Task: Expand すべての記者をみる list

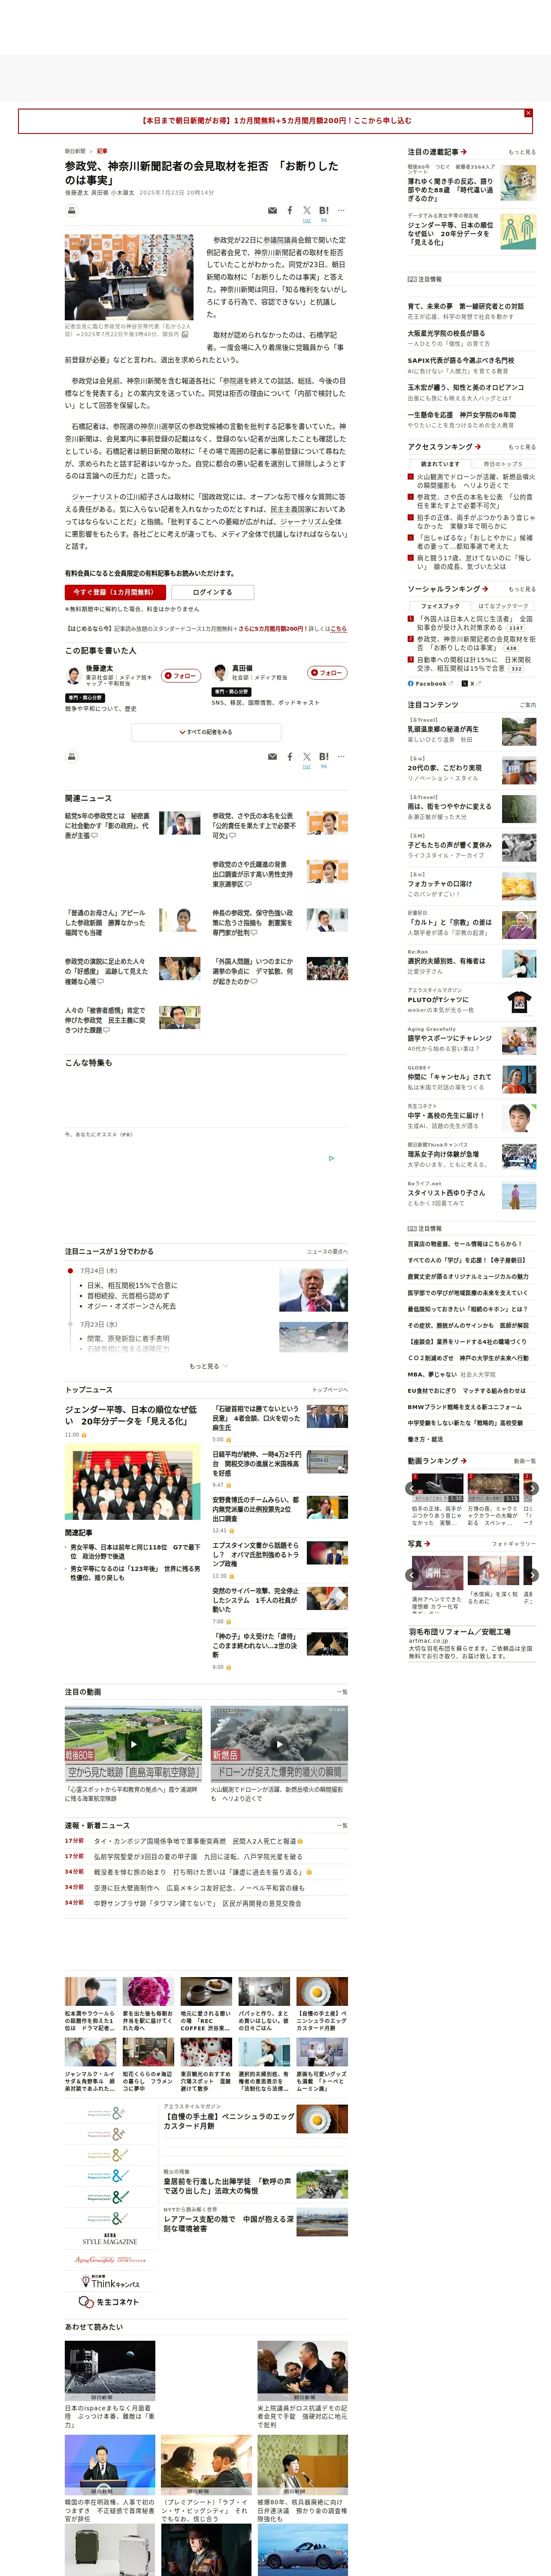Action: click(206, 732)
